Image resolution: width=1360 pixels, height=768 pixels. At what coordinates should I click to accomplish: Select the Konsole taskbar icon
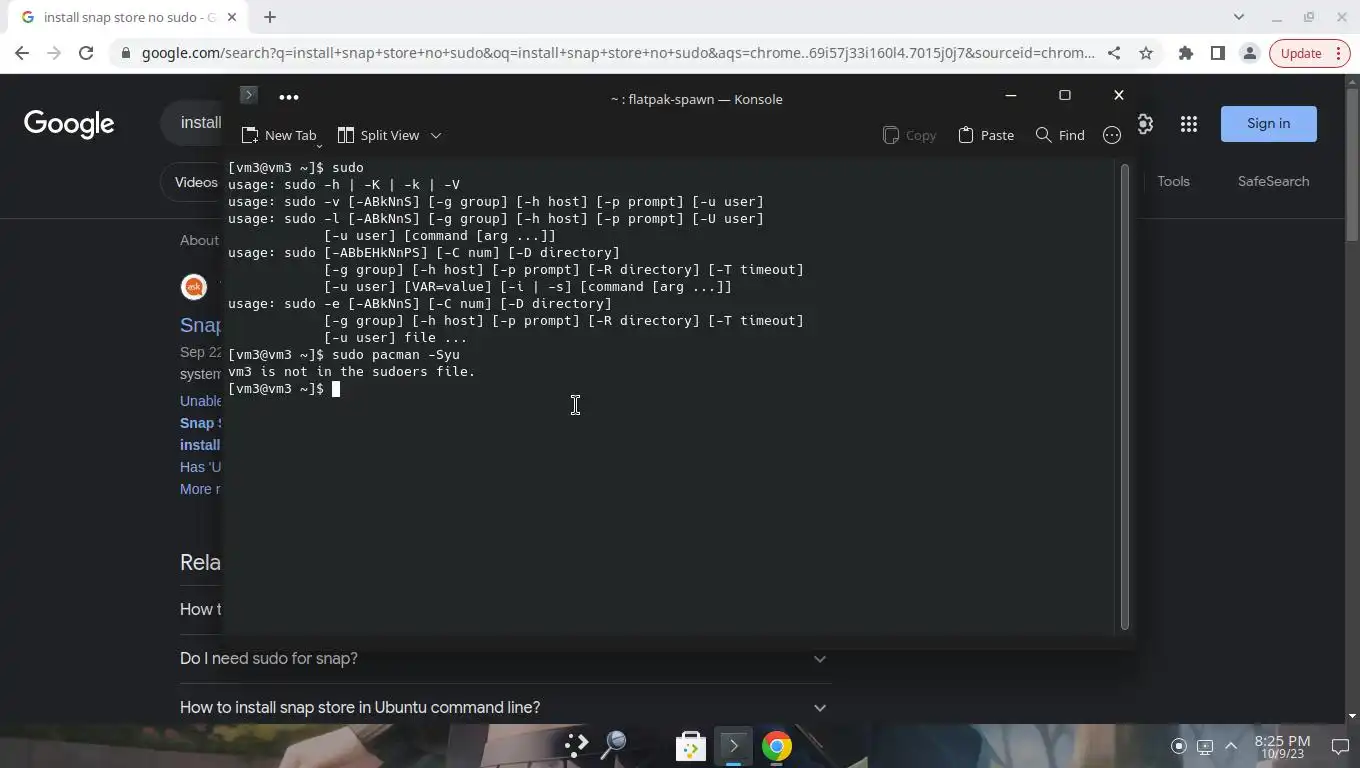tap(733, 746)
